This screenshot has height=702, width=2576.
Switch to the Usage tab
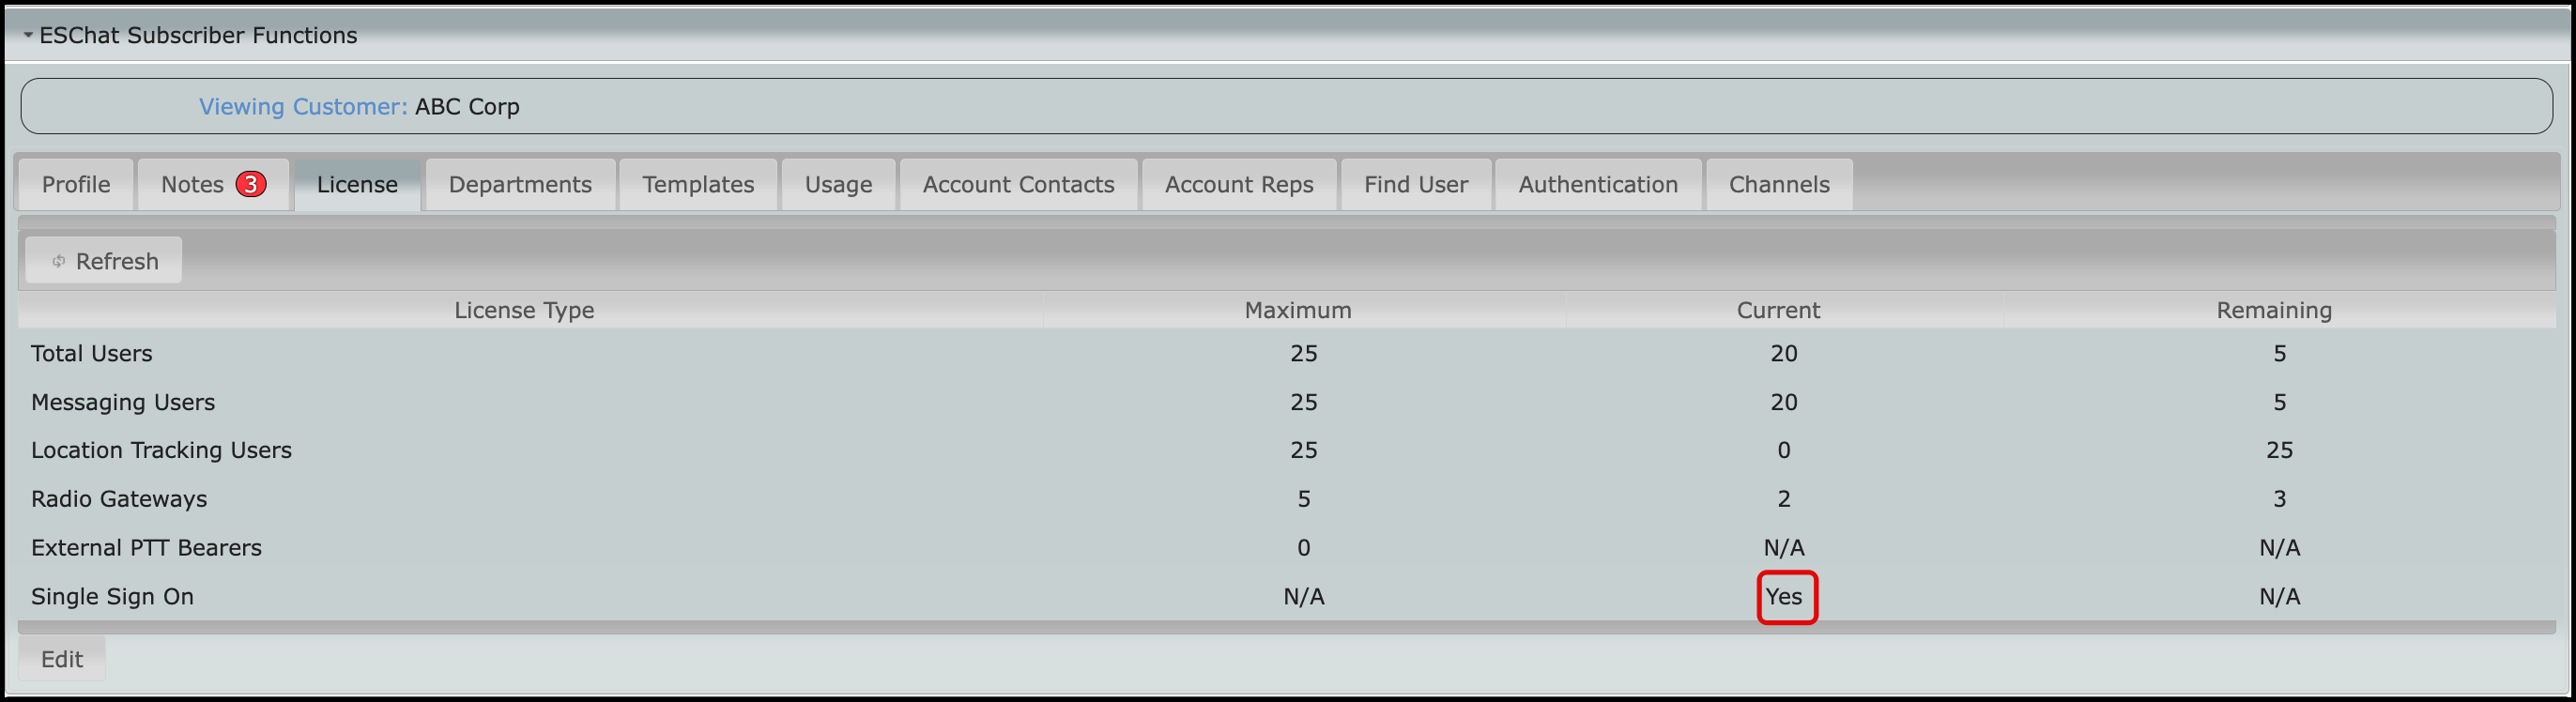(x=838, y=184)
